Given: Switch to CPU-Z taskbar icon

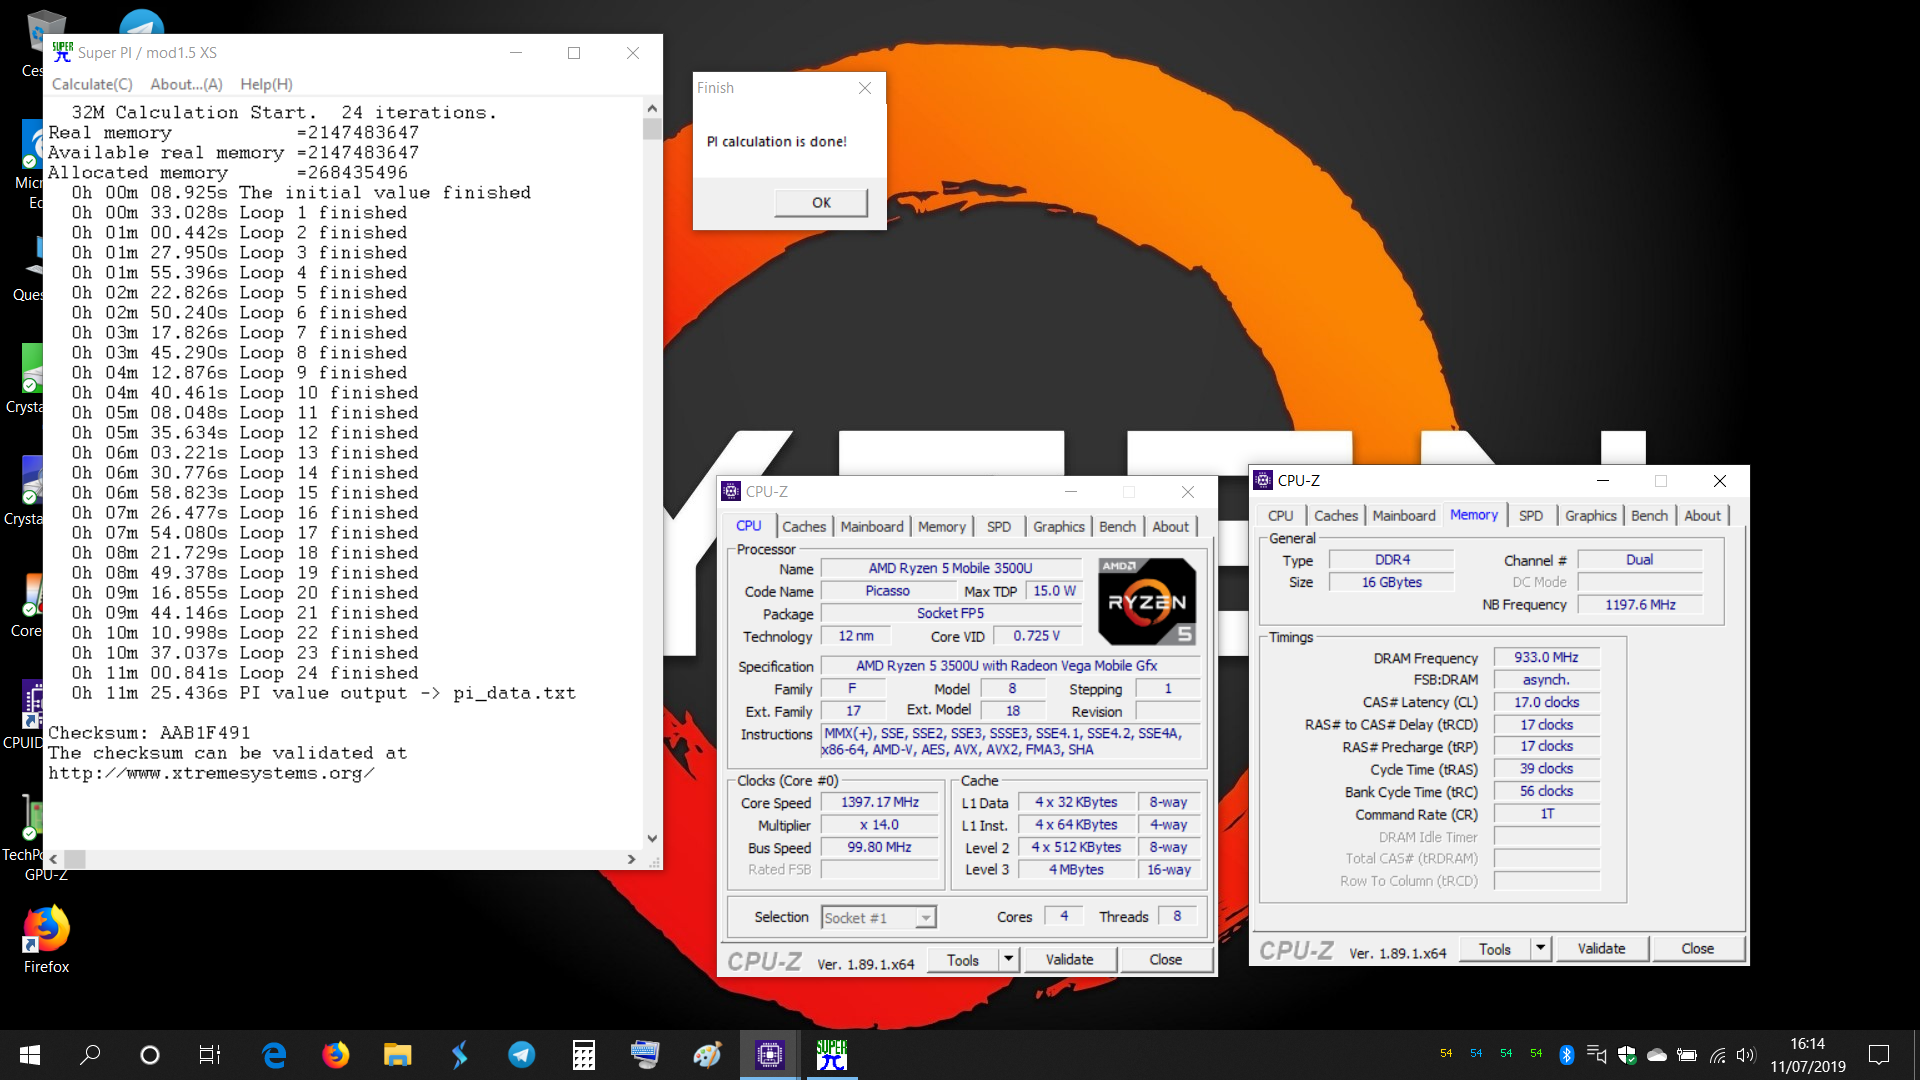Looking at the screenshot, I should pos(770,1055).
